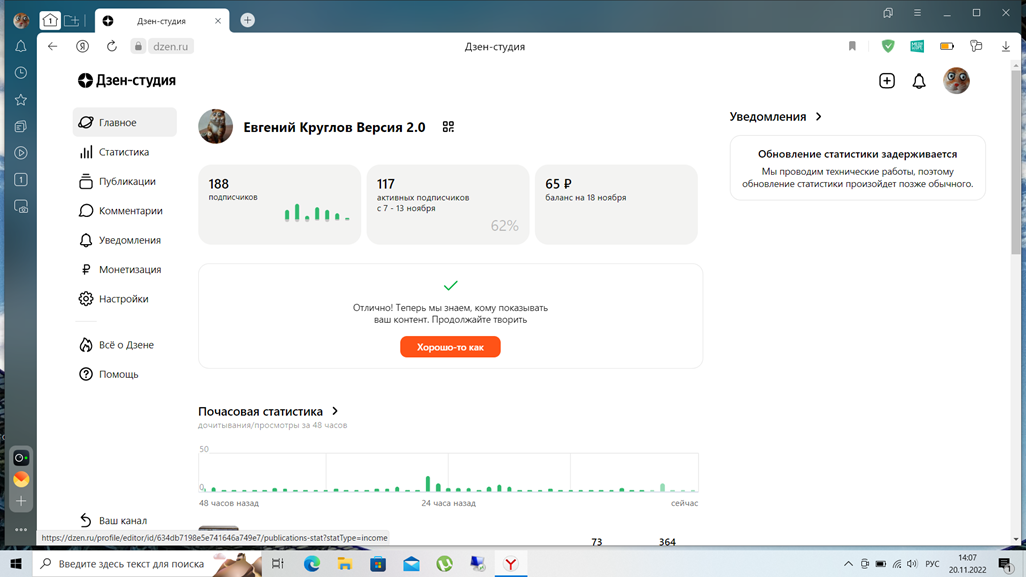Click Windows taskbar search box
Image resolution: width=1026 pixels, height=577 pixels.
(148, 563)
